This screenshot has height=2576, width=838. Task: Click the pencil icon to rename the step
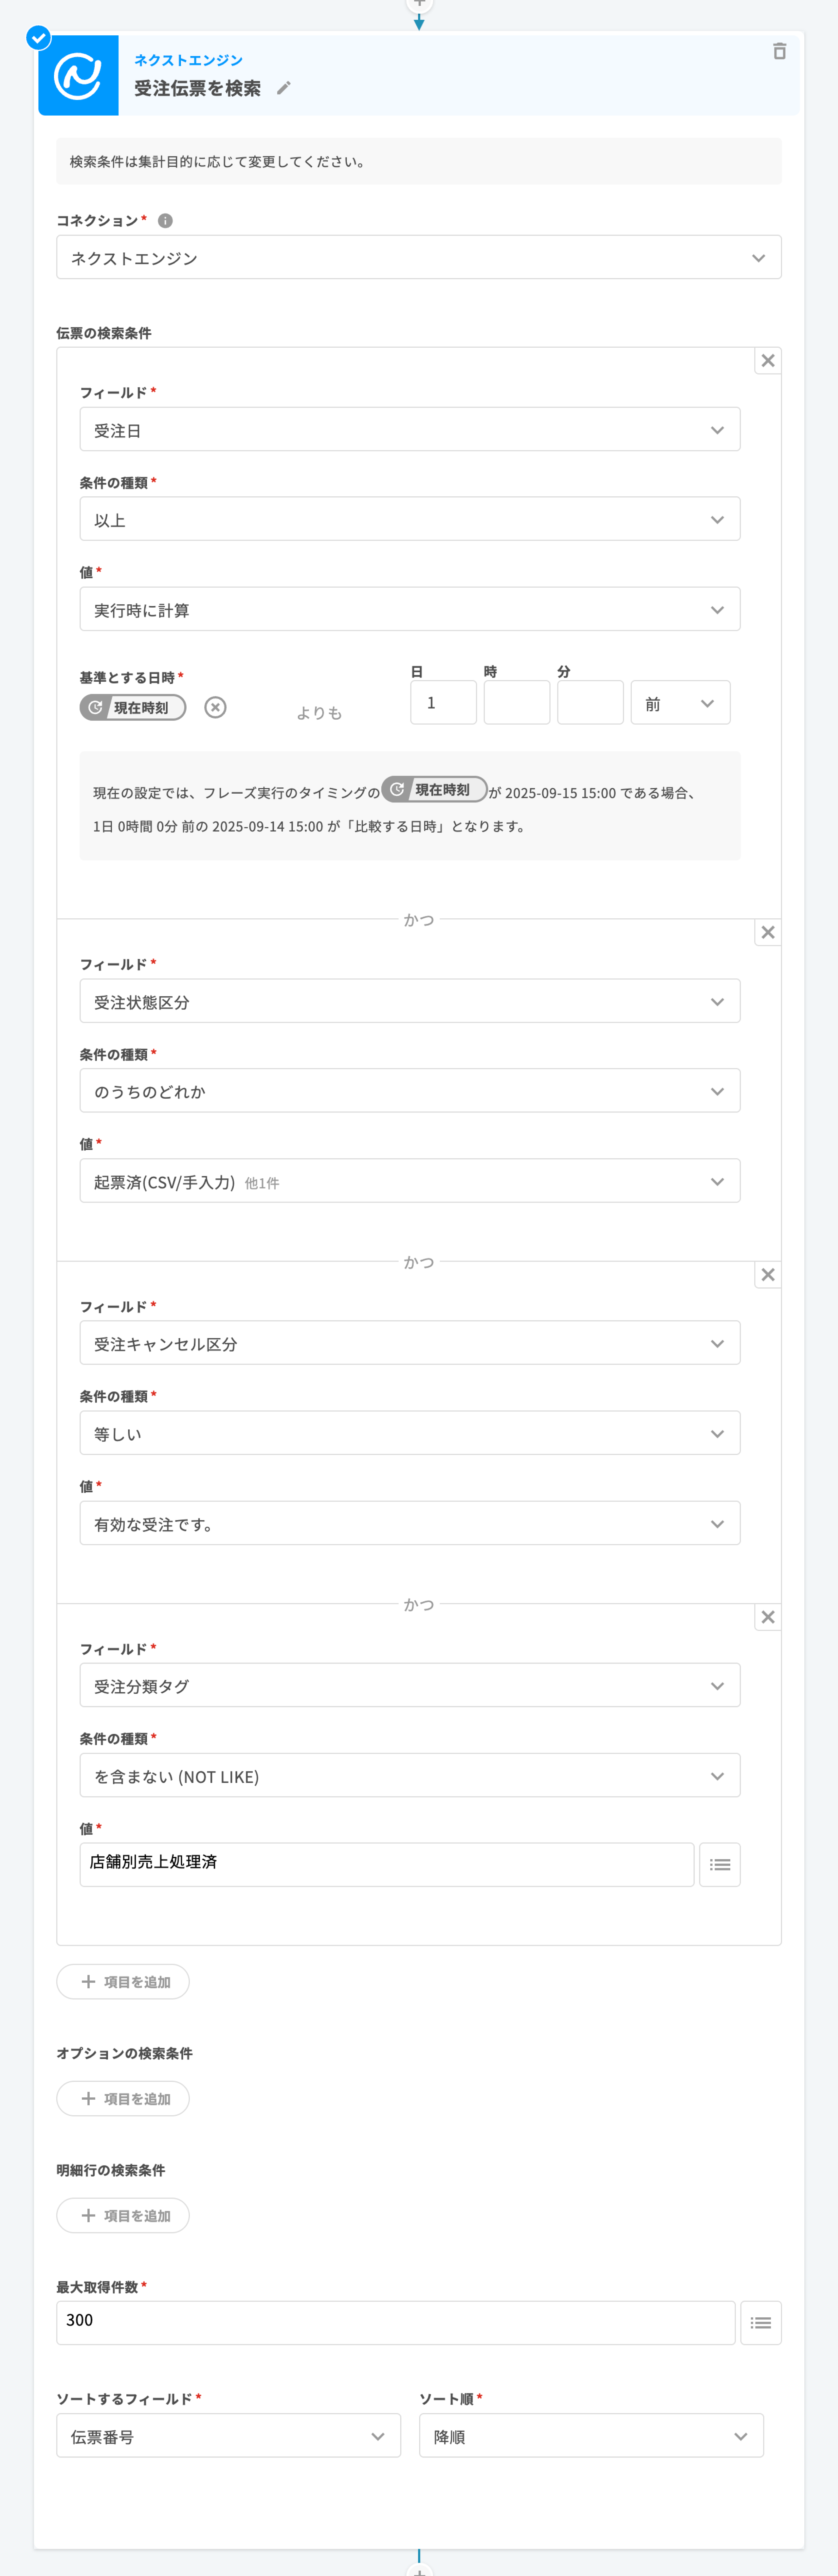(x=284, y=88)
